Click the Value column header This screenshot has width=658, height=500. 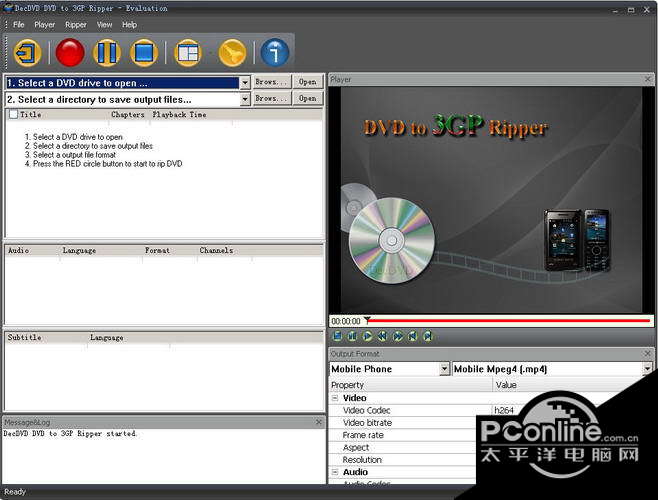click(x=506, y=385)
